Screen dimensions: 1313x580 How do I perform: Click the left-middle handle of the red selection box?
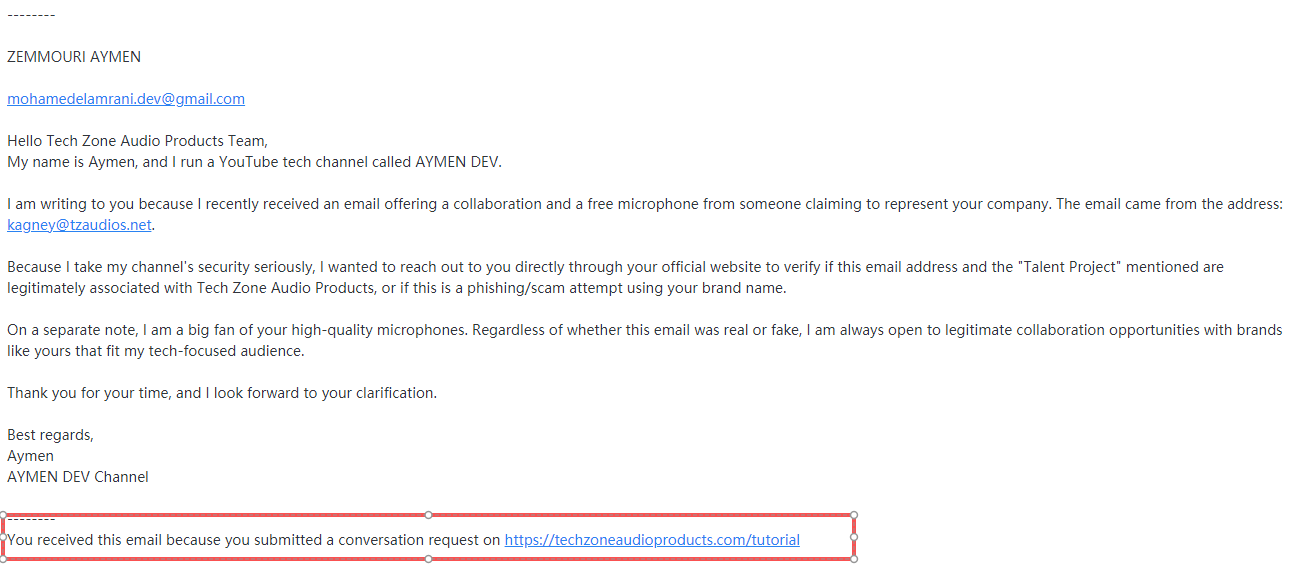pyautogui.click(x=3, y=538)
